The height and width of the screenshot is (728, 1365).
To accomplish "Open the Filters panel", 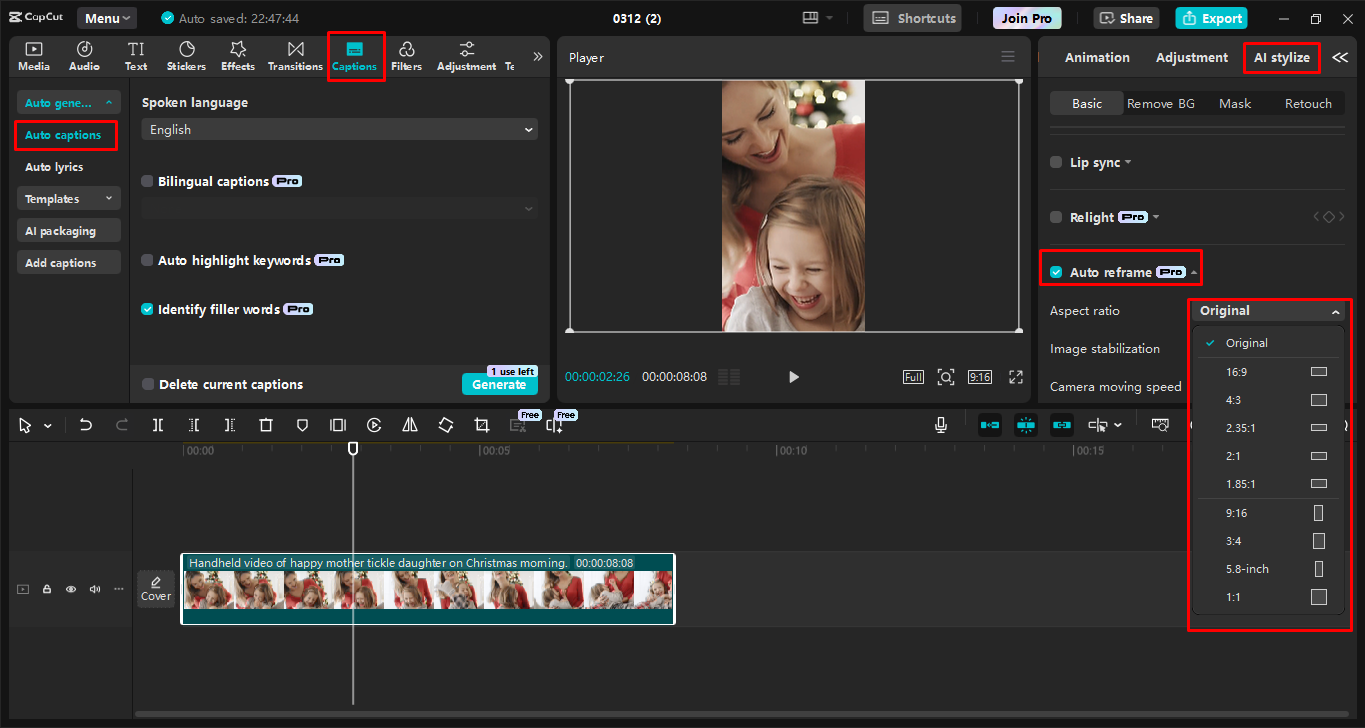I will [x=406, y=55].
